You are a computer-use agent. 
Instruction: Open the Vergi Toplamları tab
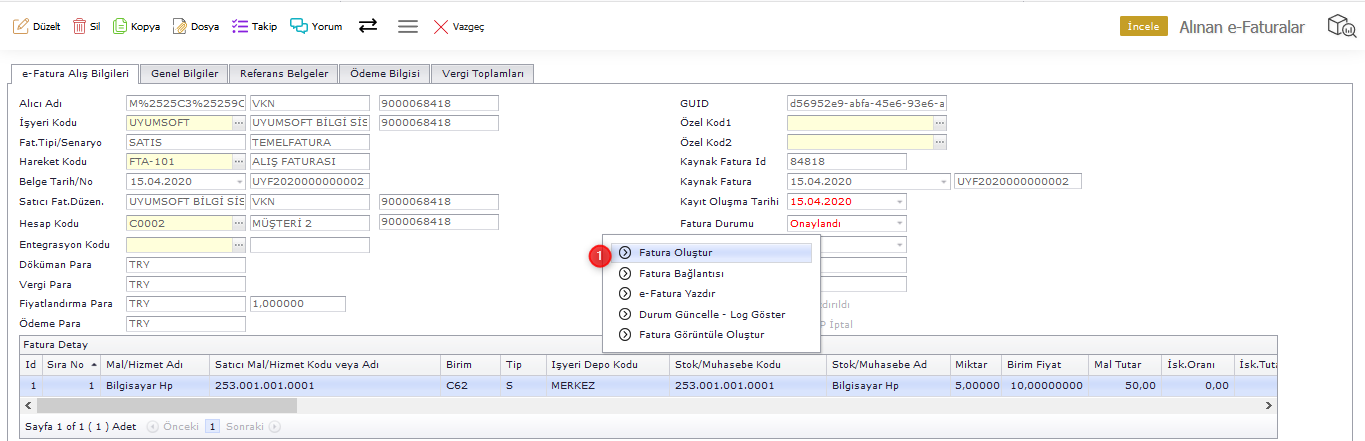(x=484, y=74)
